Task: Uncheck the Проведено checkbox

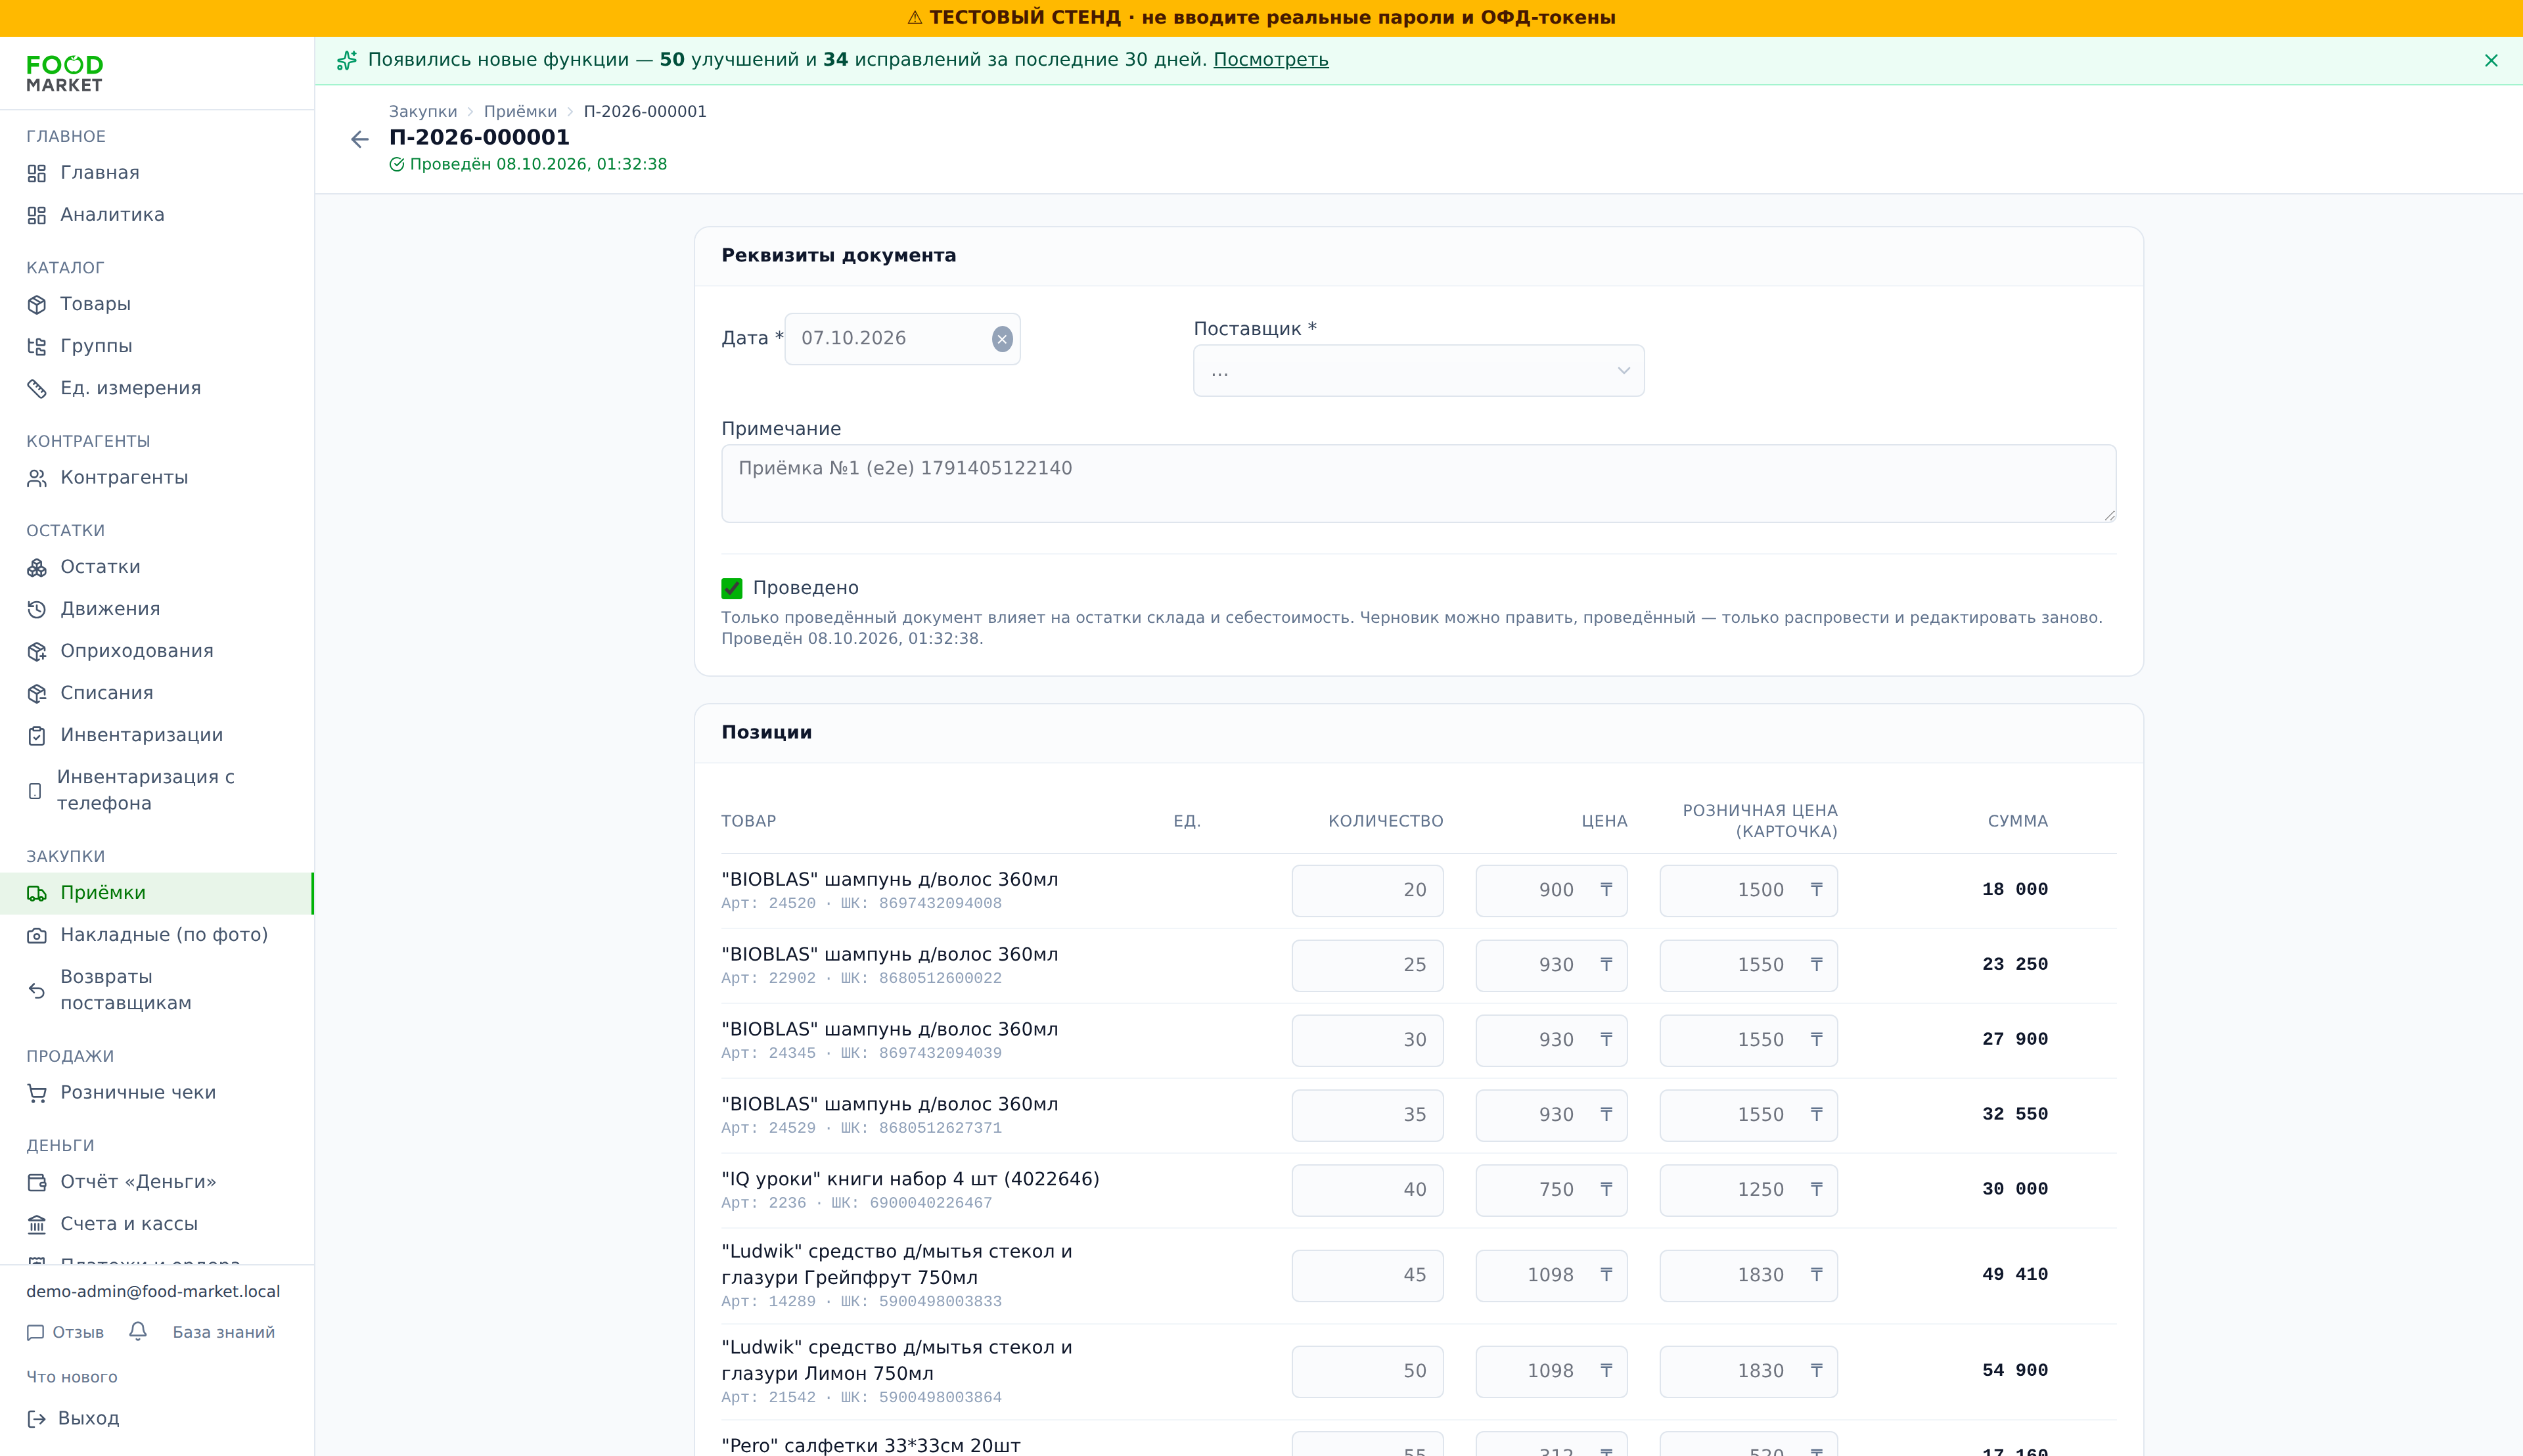Action: pyautogui.click(x=732, y=588)
